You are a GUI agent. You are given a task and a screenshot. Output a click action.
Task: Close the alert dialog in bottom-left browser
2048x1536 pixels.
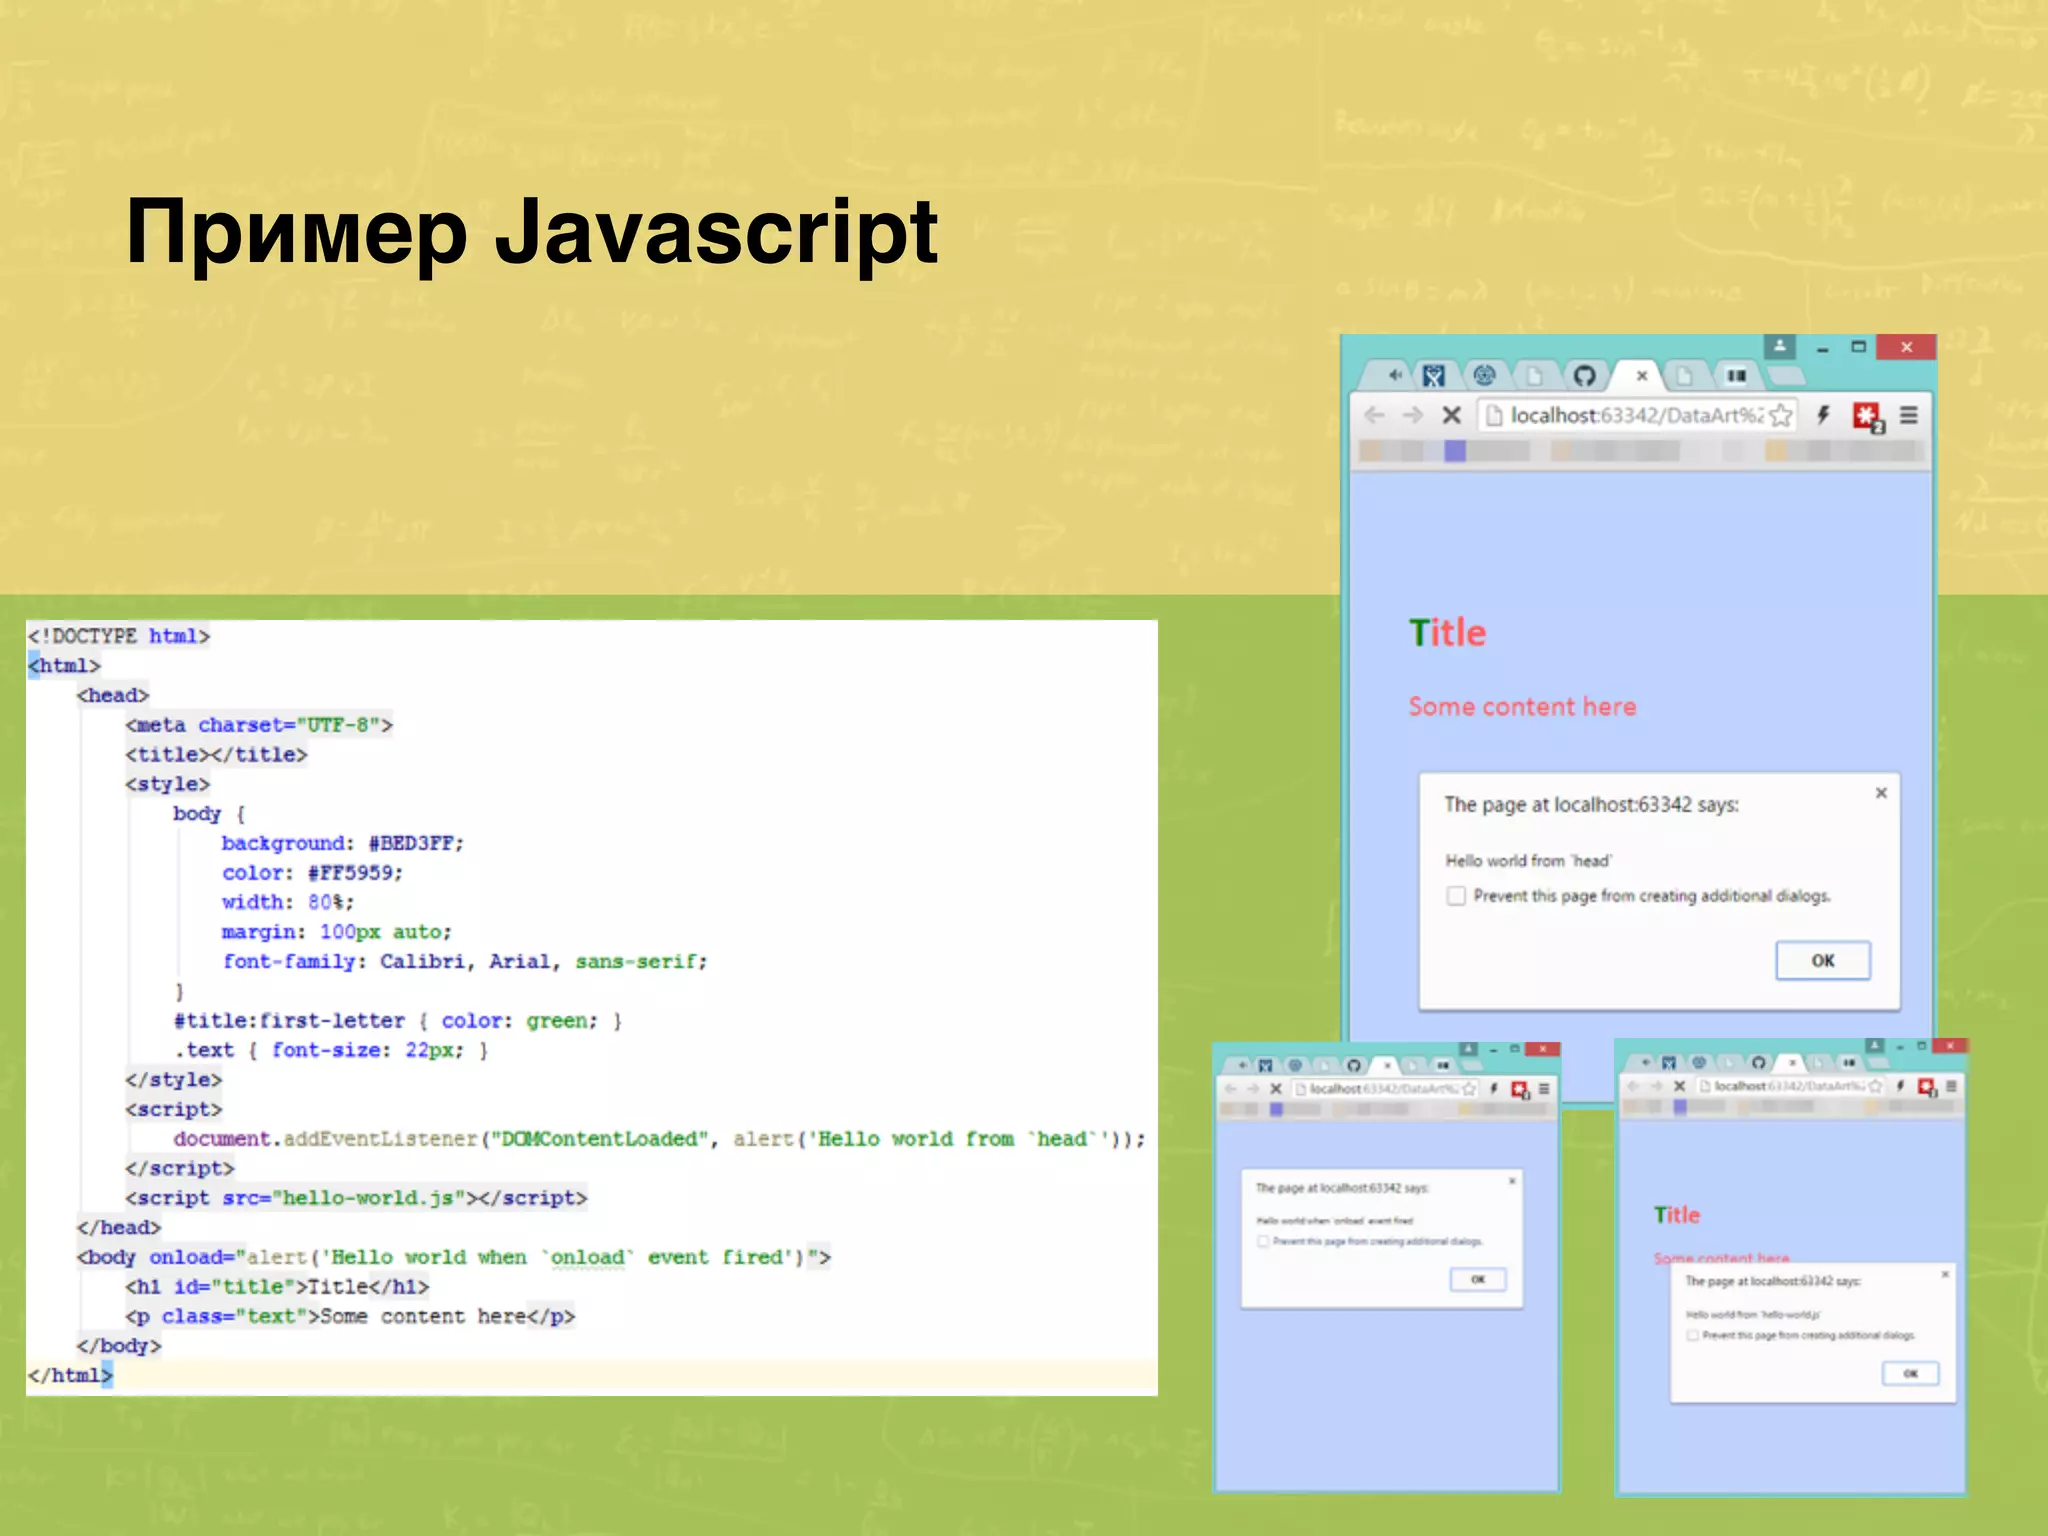pos(1512,1181)
